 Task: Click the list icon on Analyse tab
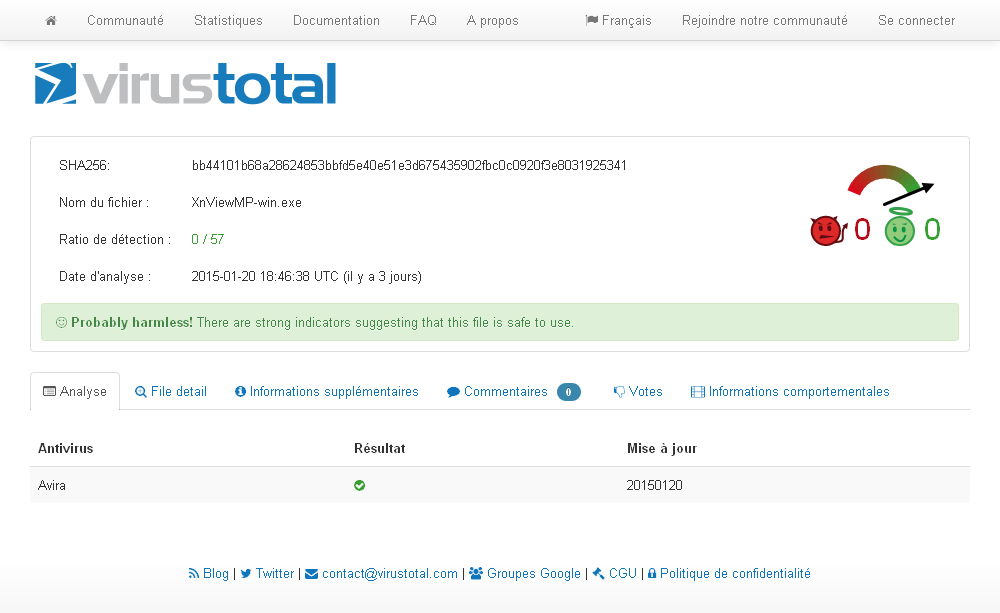[49, 391]
